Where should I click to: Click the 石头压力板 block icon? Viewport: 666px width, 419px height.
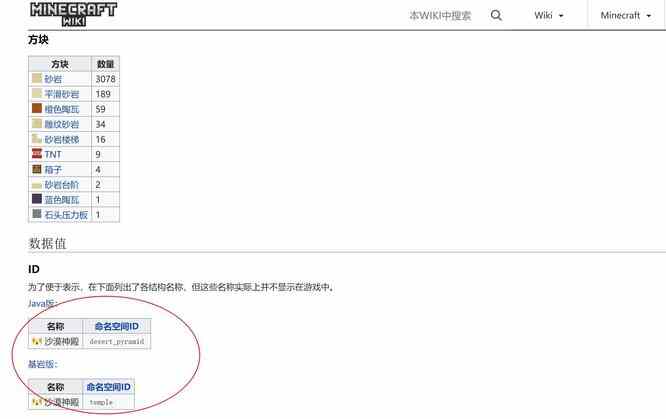click(37, 215)
